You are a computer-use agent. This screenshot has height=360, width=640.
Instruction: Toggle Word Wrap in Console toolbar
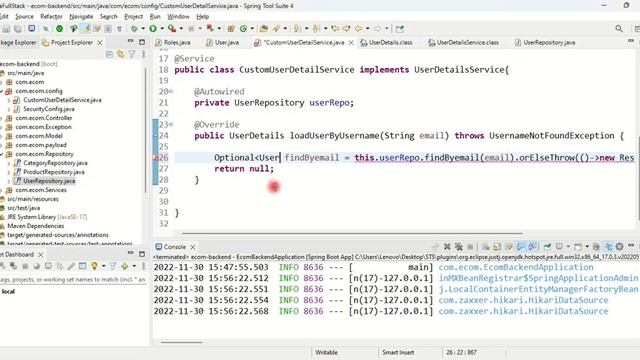tap(509, 247)
